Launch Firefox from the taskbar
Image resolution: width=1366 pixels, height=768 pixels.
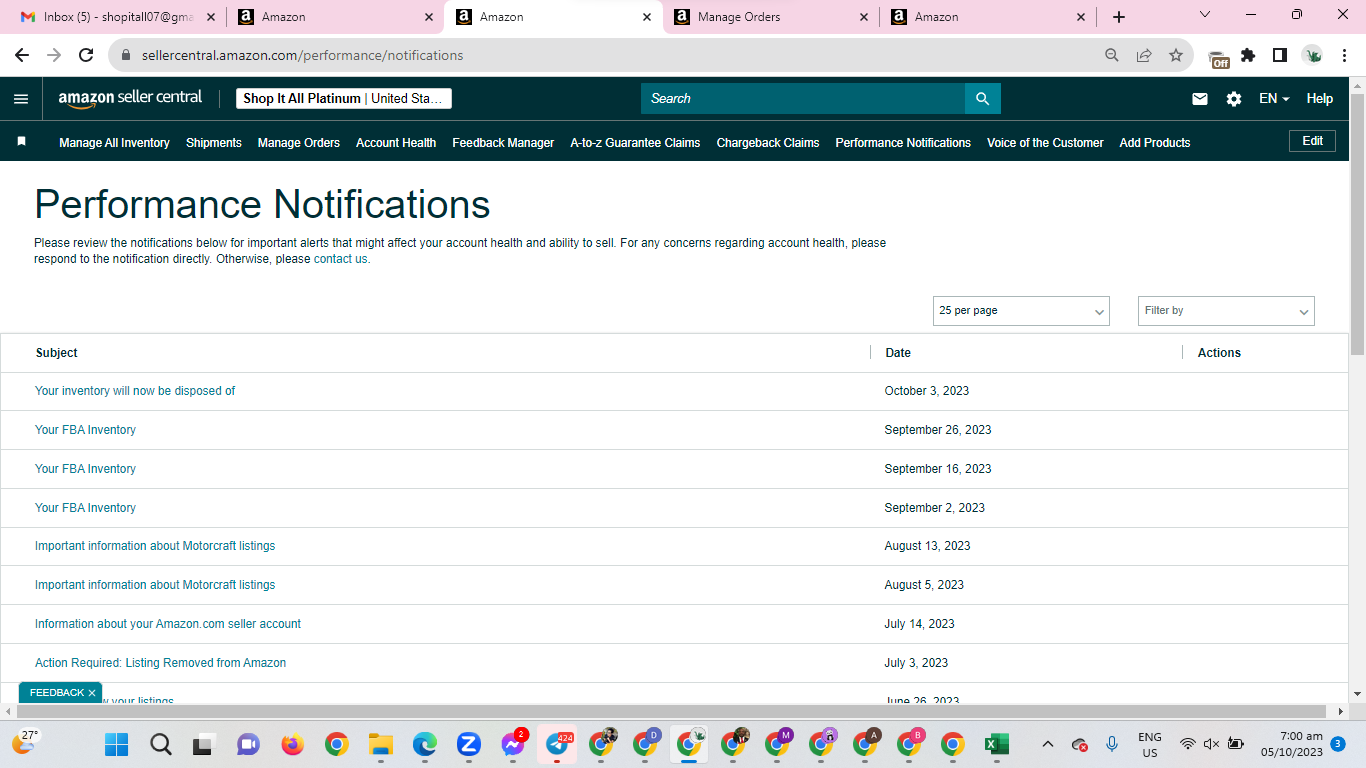point(292,744)
